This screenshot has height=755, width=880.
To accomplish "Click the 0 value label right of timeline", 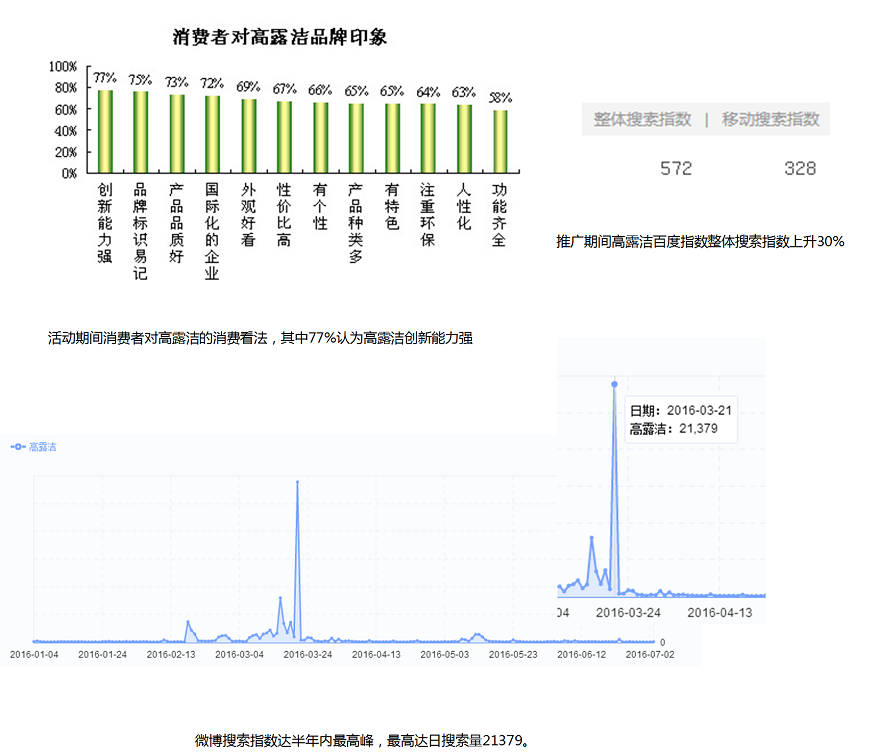I will pyautogui.click(x=663, y=642).
